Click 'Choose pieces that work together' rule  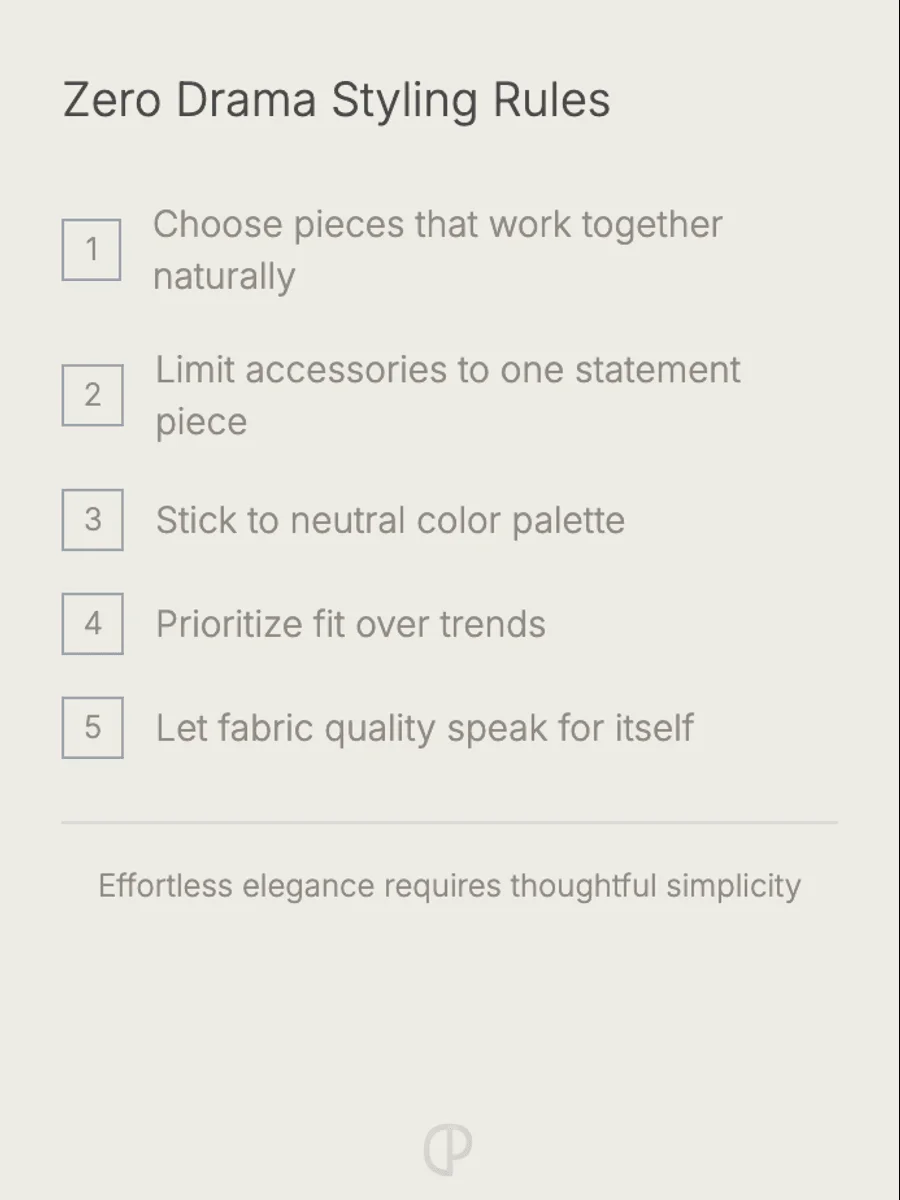pos(437,225)
